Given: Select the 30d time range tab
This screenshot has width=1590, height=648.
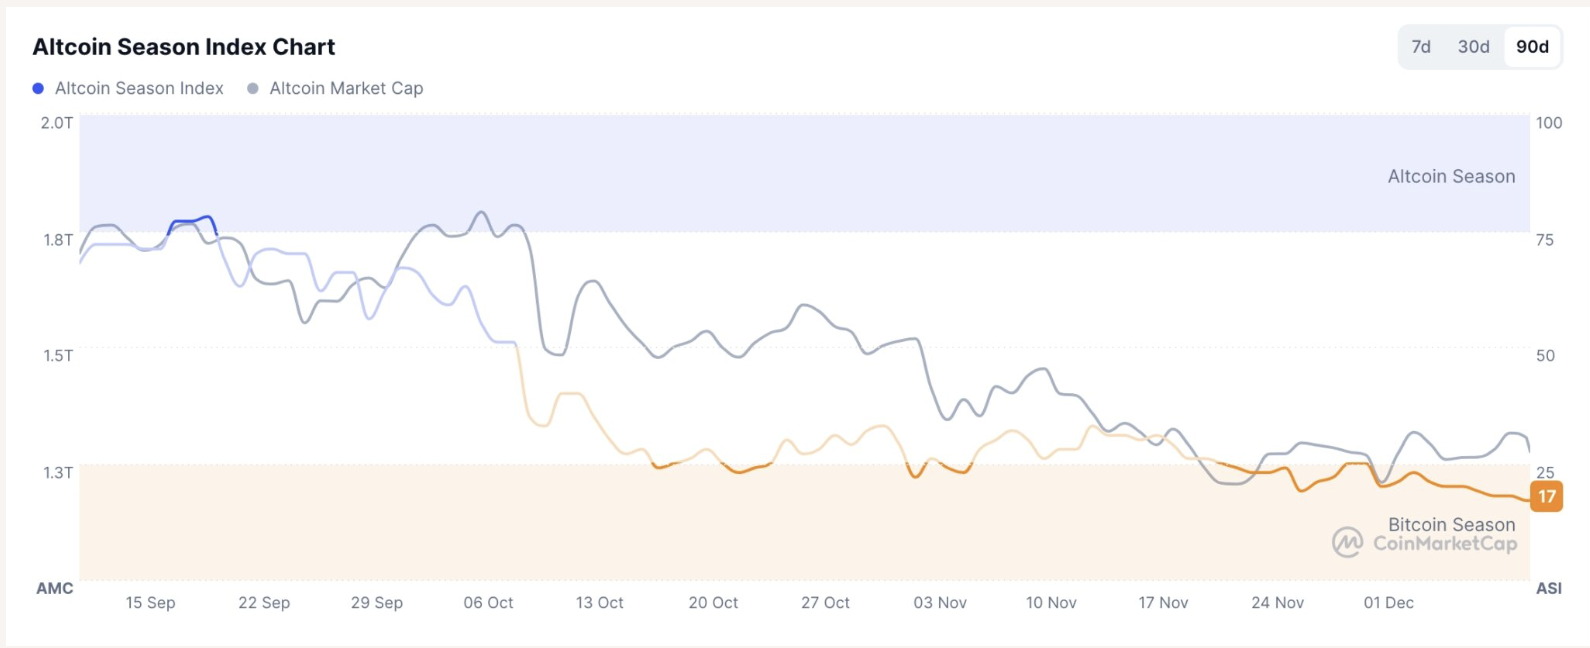Looking at the screenshot, I should tap(1473, 47).
